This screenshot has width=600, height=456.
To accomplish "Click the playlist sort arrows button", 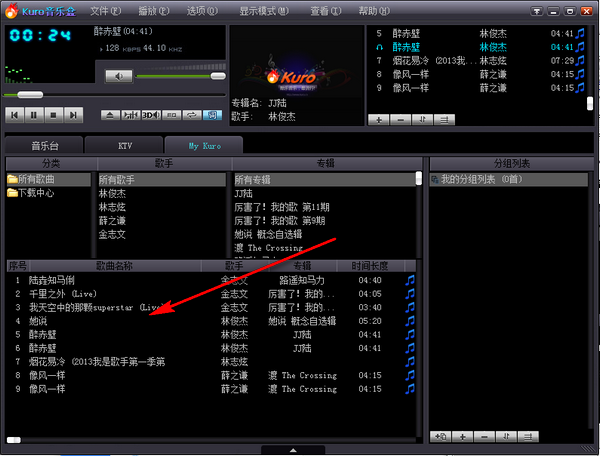I will (x=422, y=120).
